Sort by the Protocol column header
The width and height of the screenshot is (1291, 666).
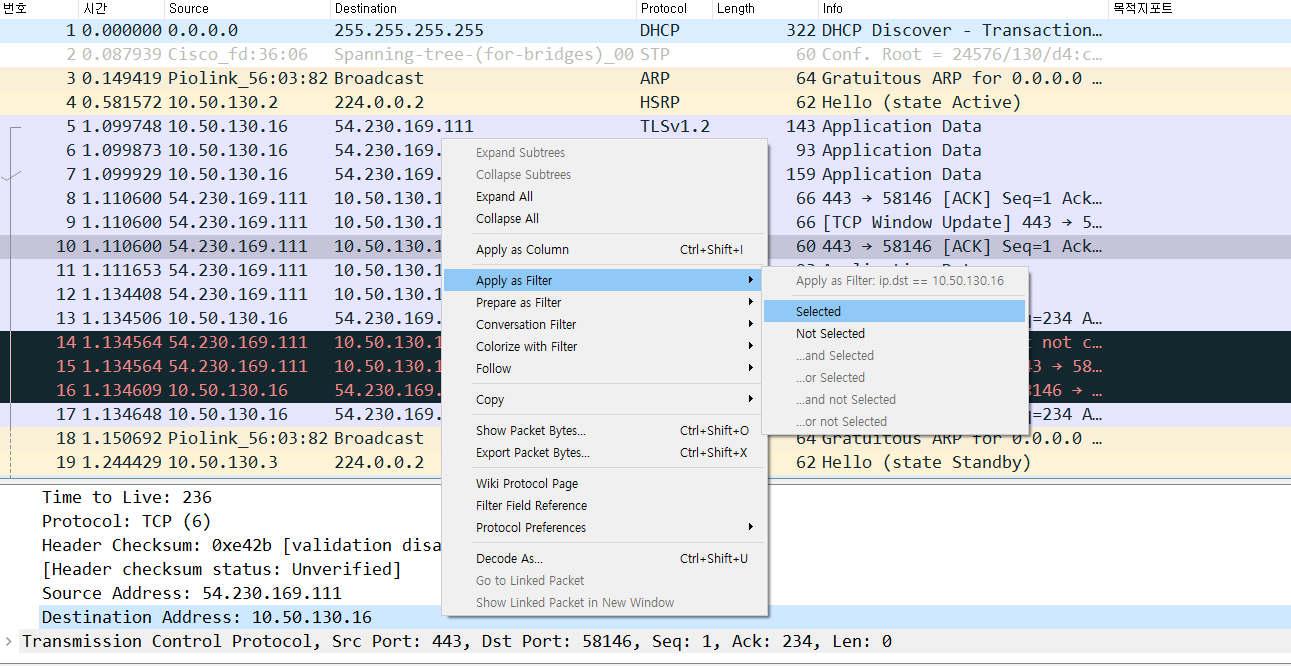[x=674, y=8]
